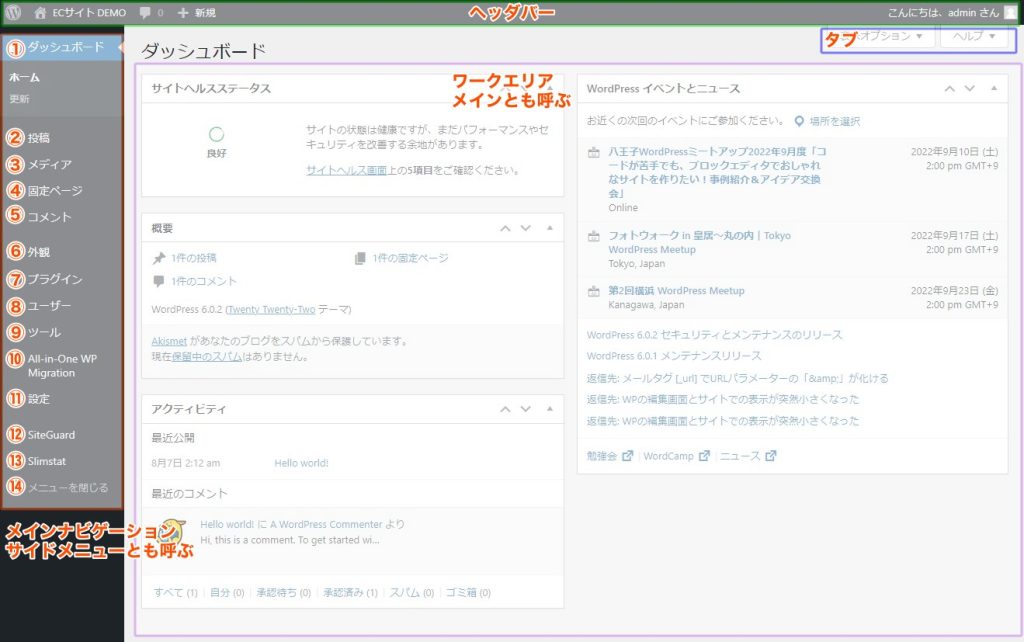1024x642 pixels.
Task: Open プラグイン in the side menu
Action: coord(55,279)
